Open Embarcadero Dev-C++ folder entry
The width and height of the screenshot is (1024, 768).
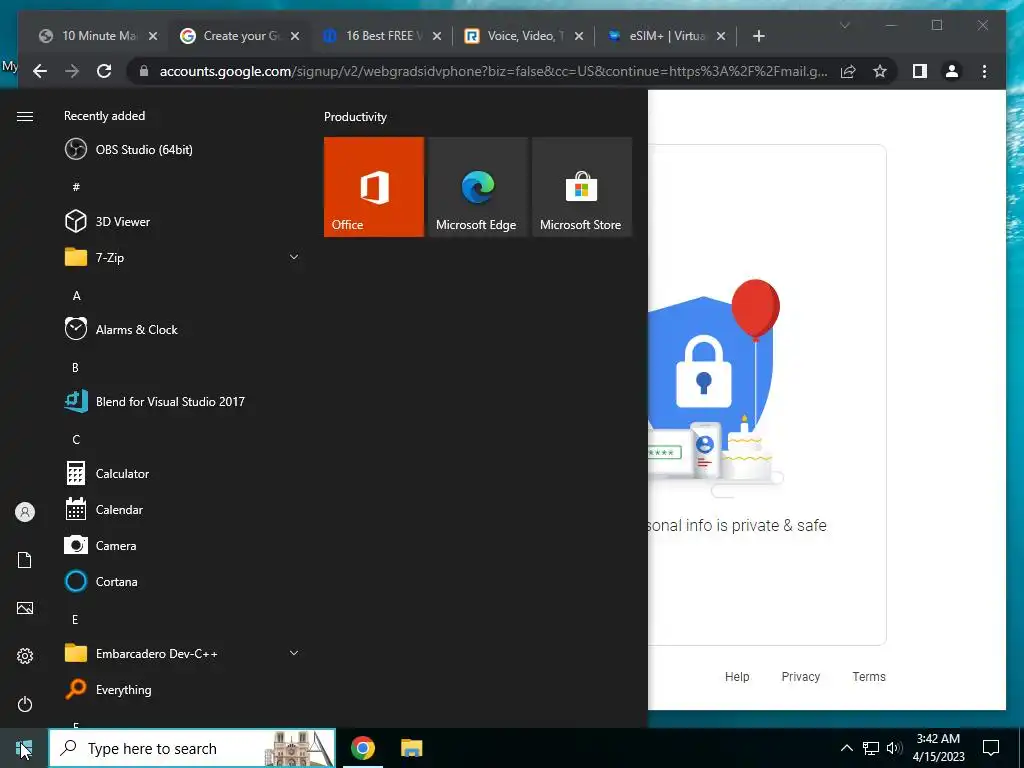coord(182,653)
